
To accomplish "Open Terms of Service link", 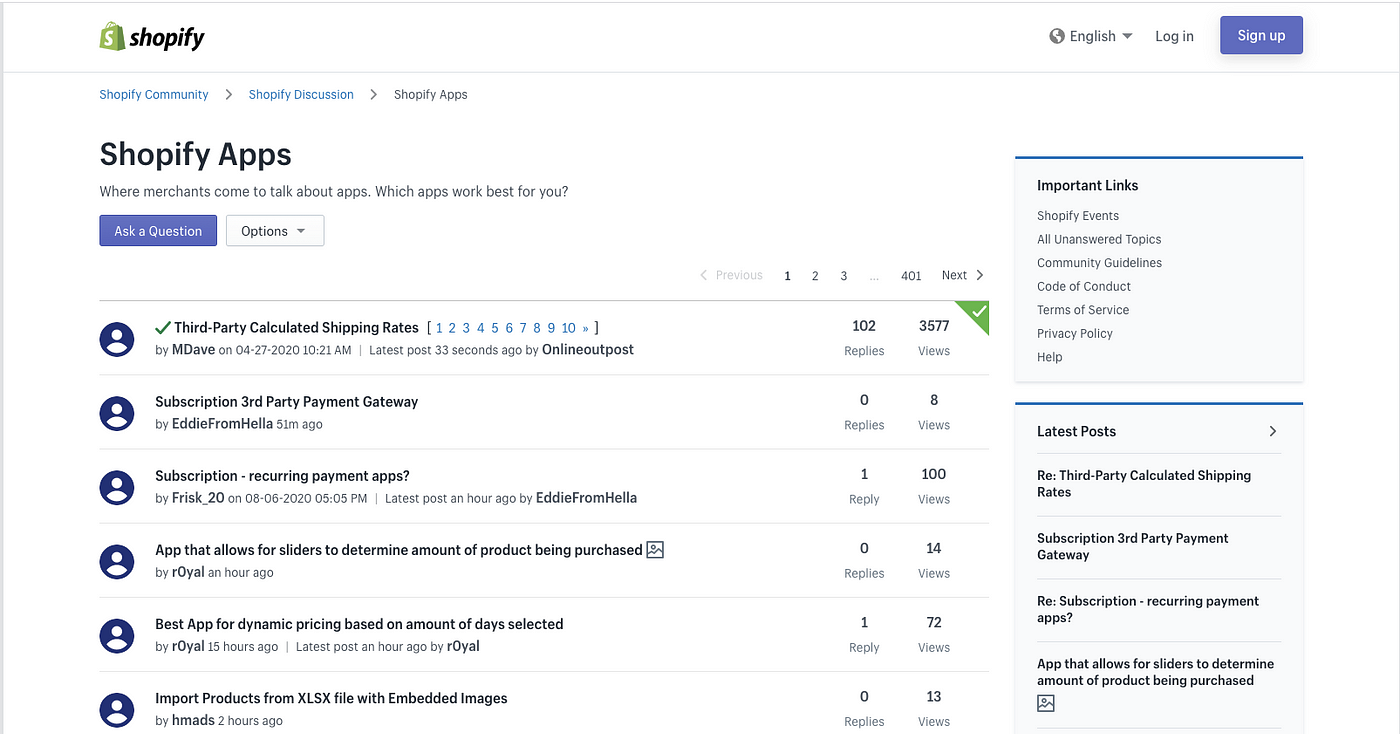I will pyautogui.click(x=1083, y=310).
